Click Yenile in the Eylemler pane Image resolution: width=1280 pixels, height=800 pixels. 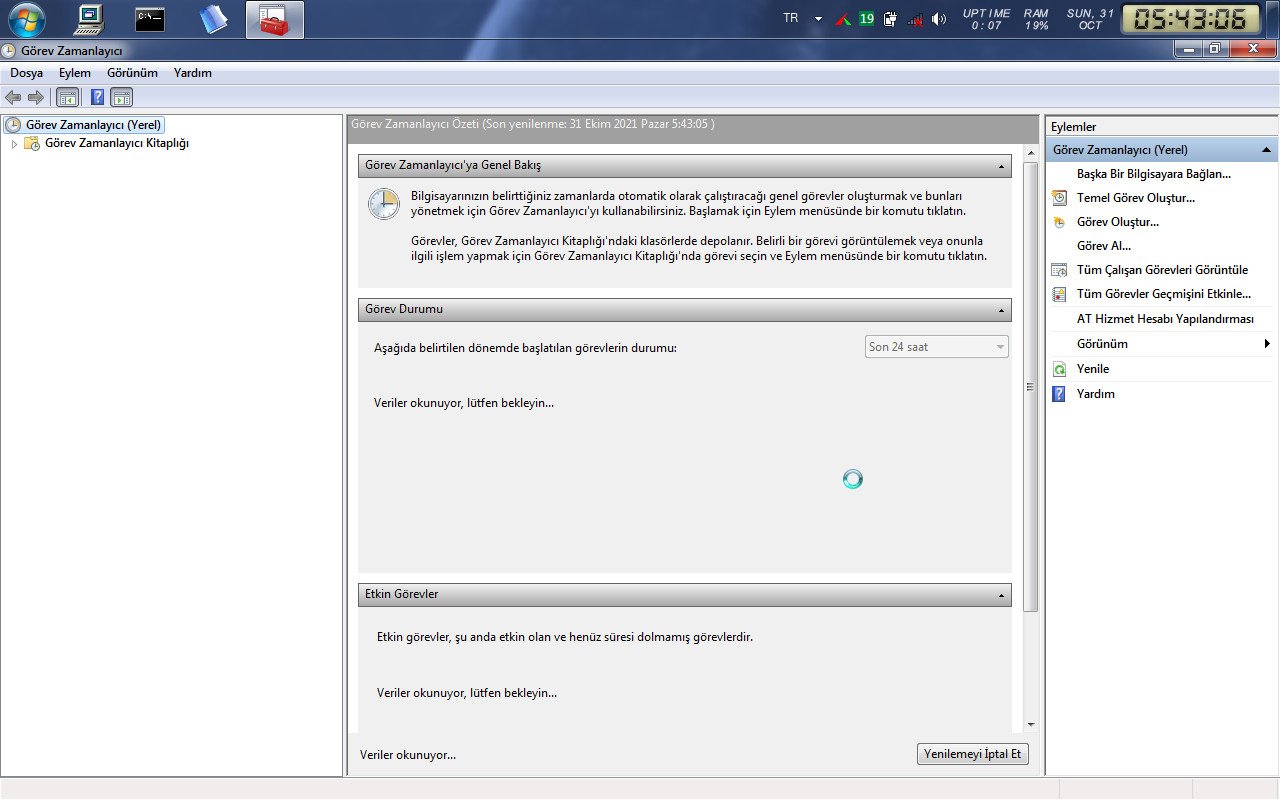click(x=1093, y=369)
